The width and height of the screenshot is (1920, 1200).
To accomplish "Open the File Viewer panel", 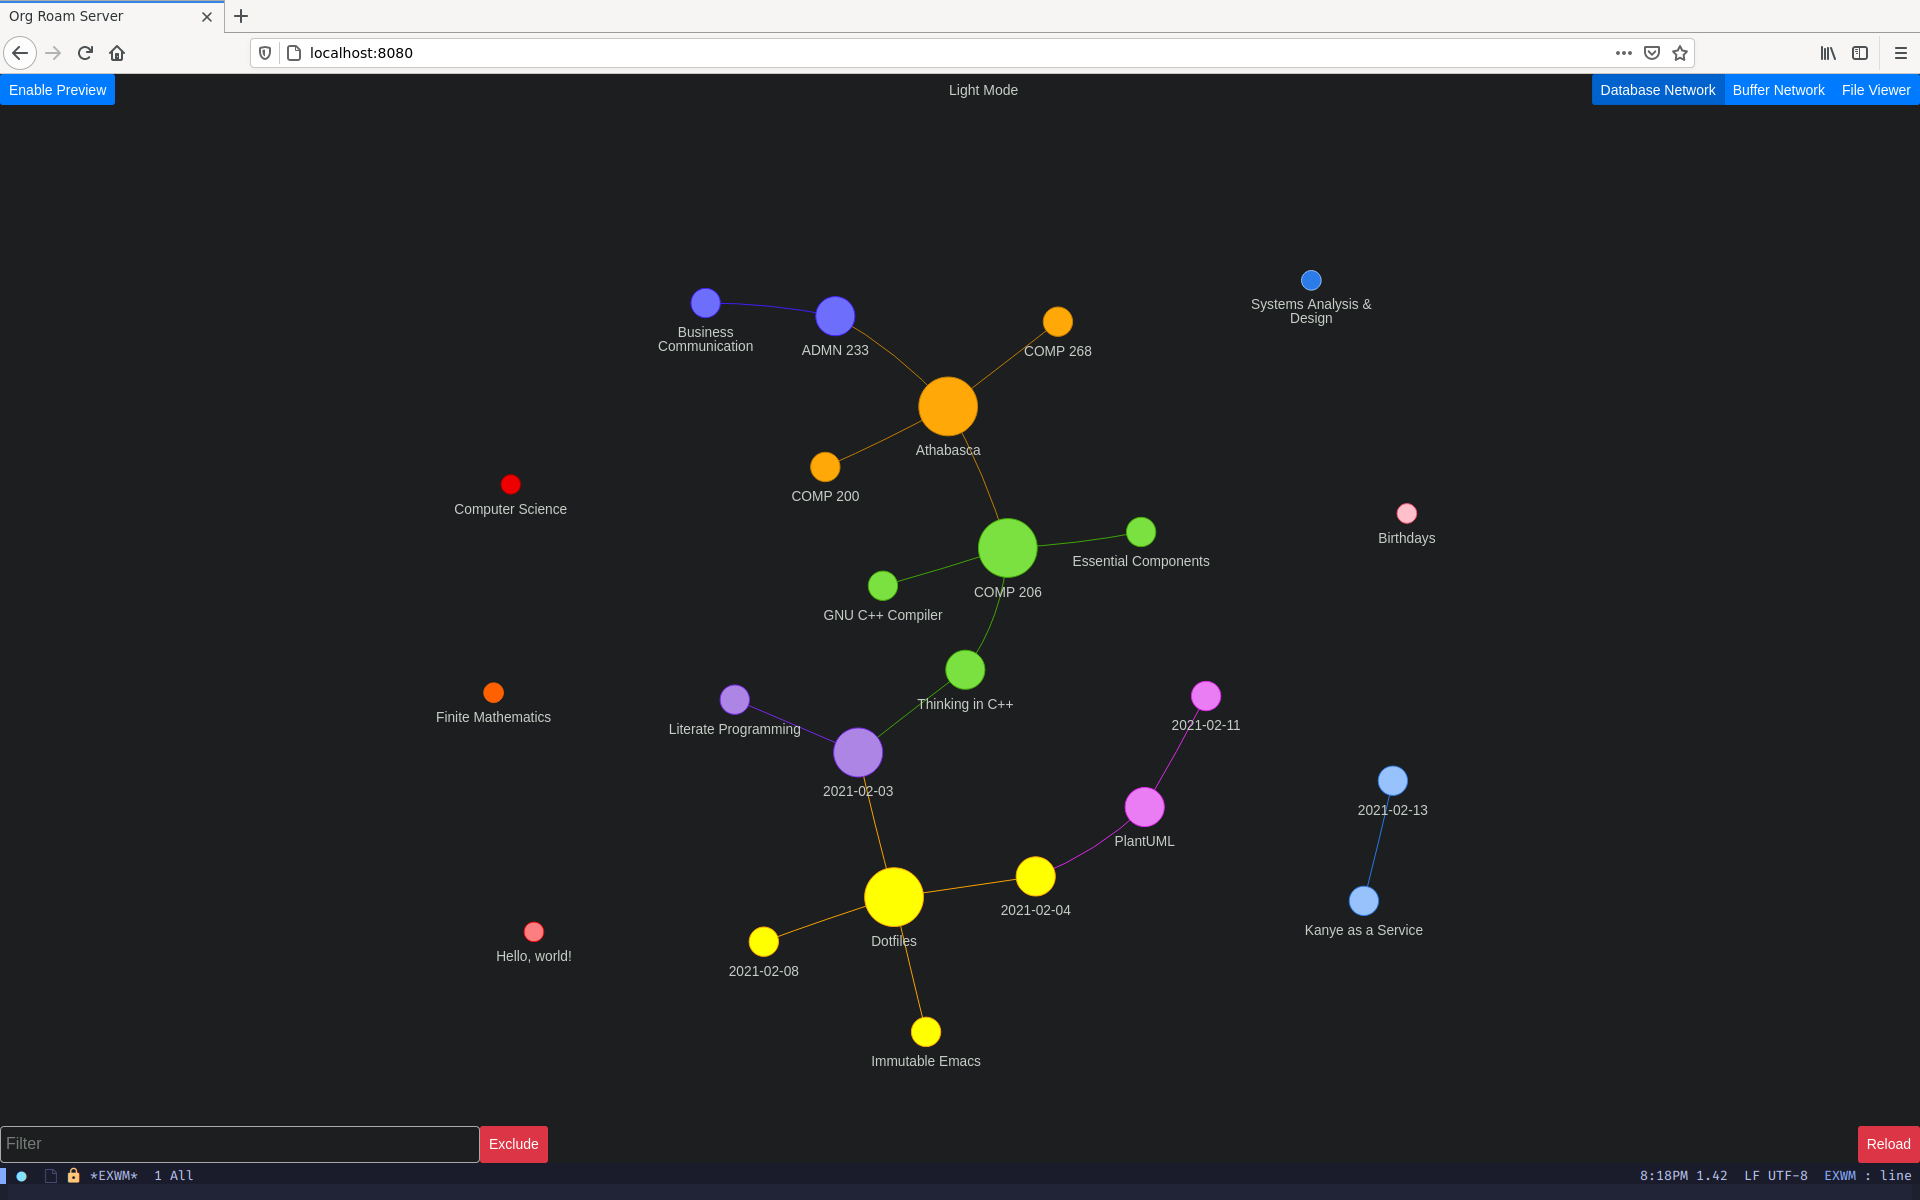I will tap(1874, 90).
